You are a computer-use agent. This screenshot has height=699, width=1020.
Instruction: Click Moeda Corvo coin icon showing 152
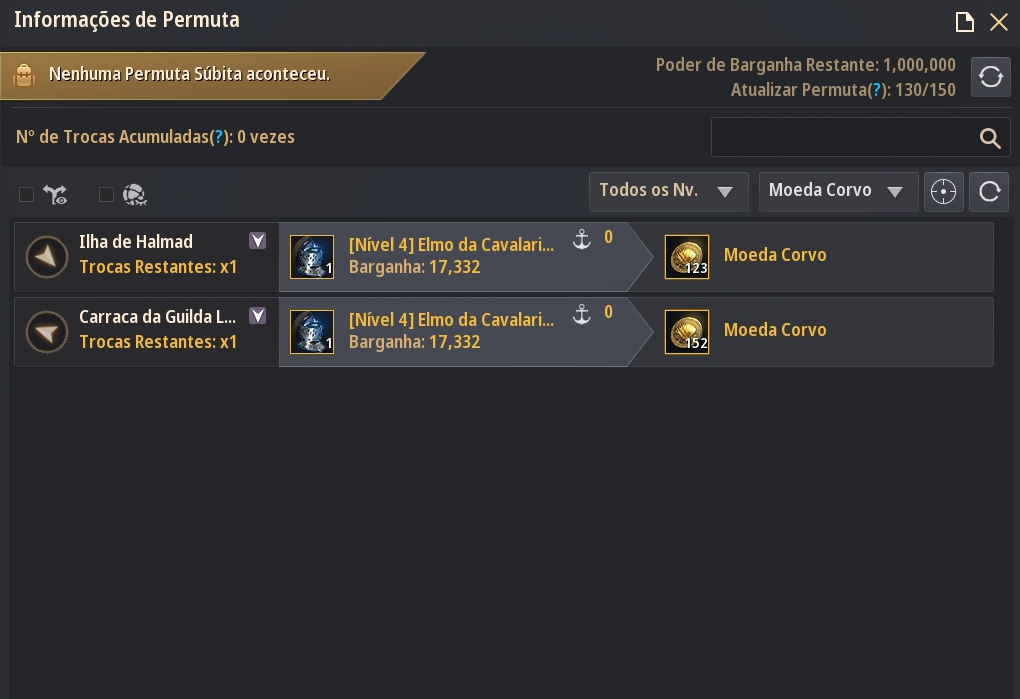687,332
